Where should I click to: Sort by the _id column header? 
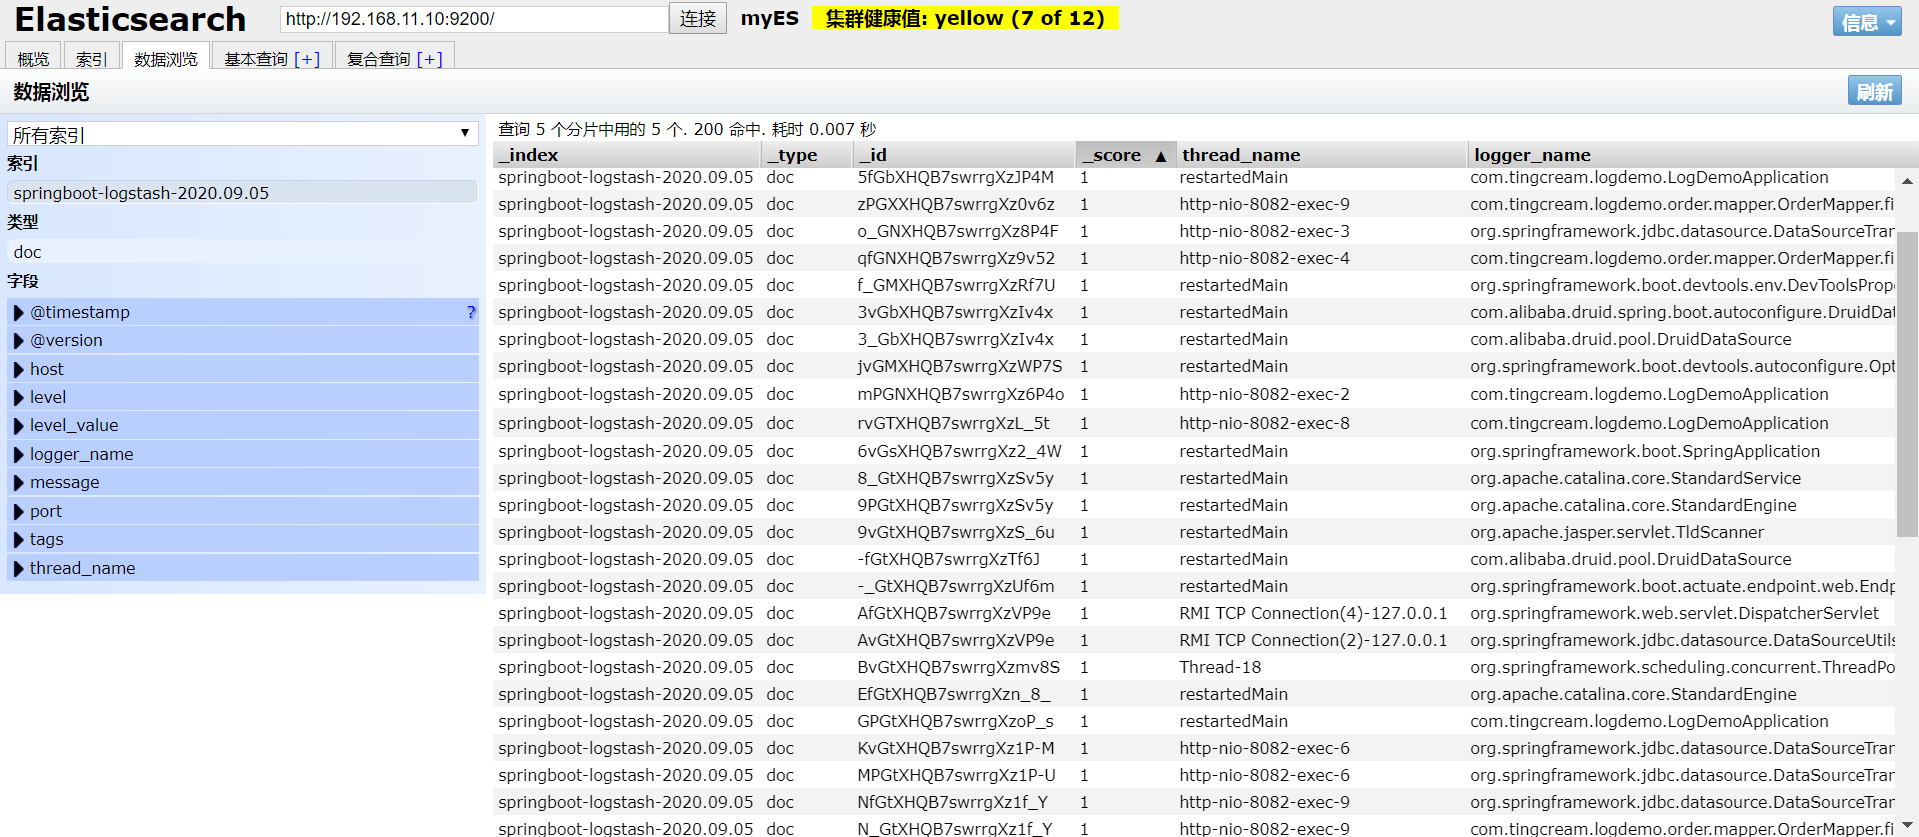964,155
